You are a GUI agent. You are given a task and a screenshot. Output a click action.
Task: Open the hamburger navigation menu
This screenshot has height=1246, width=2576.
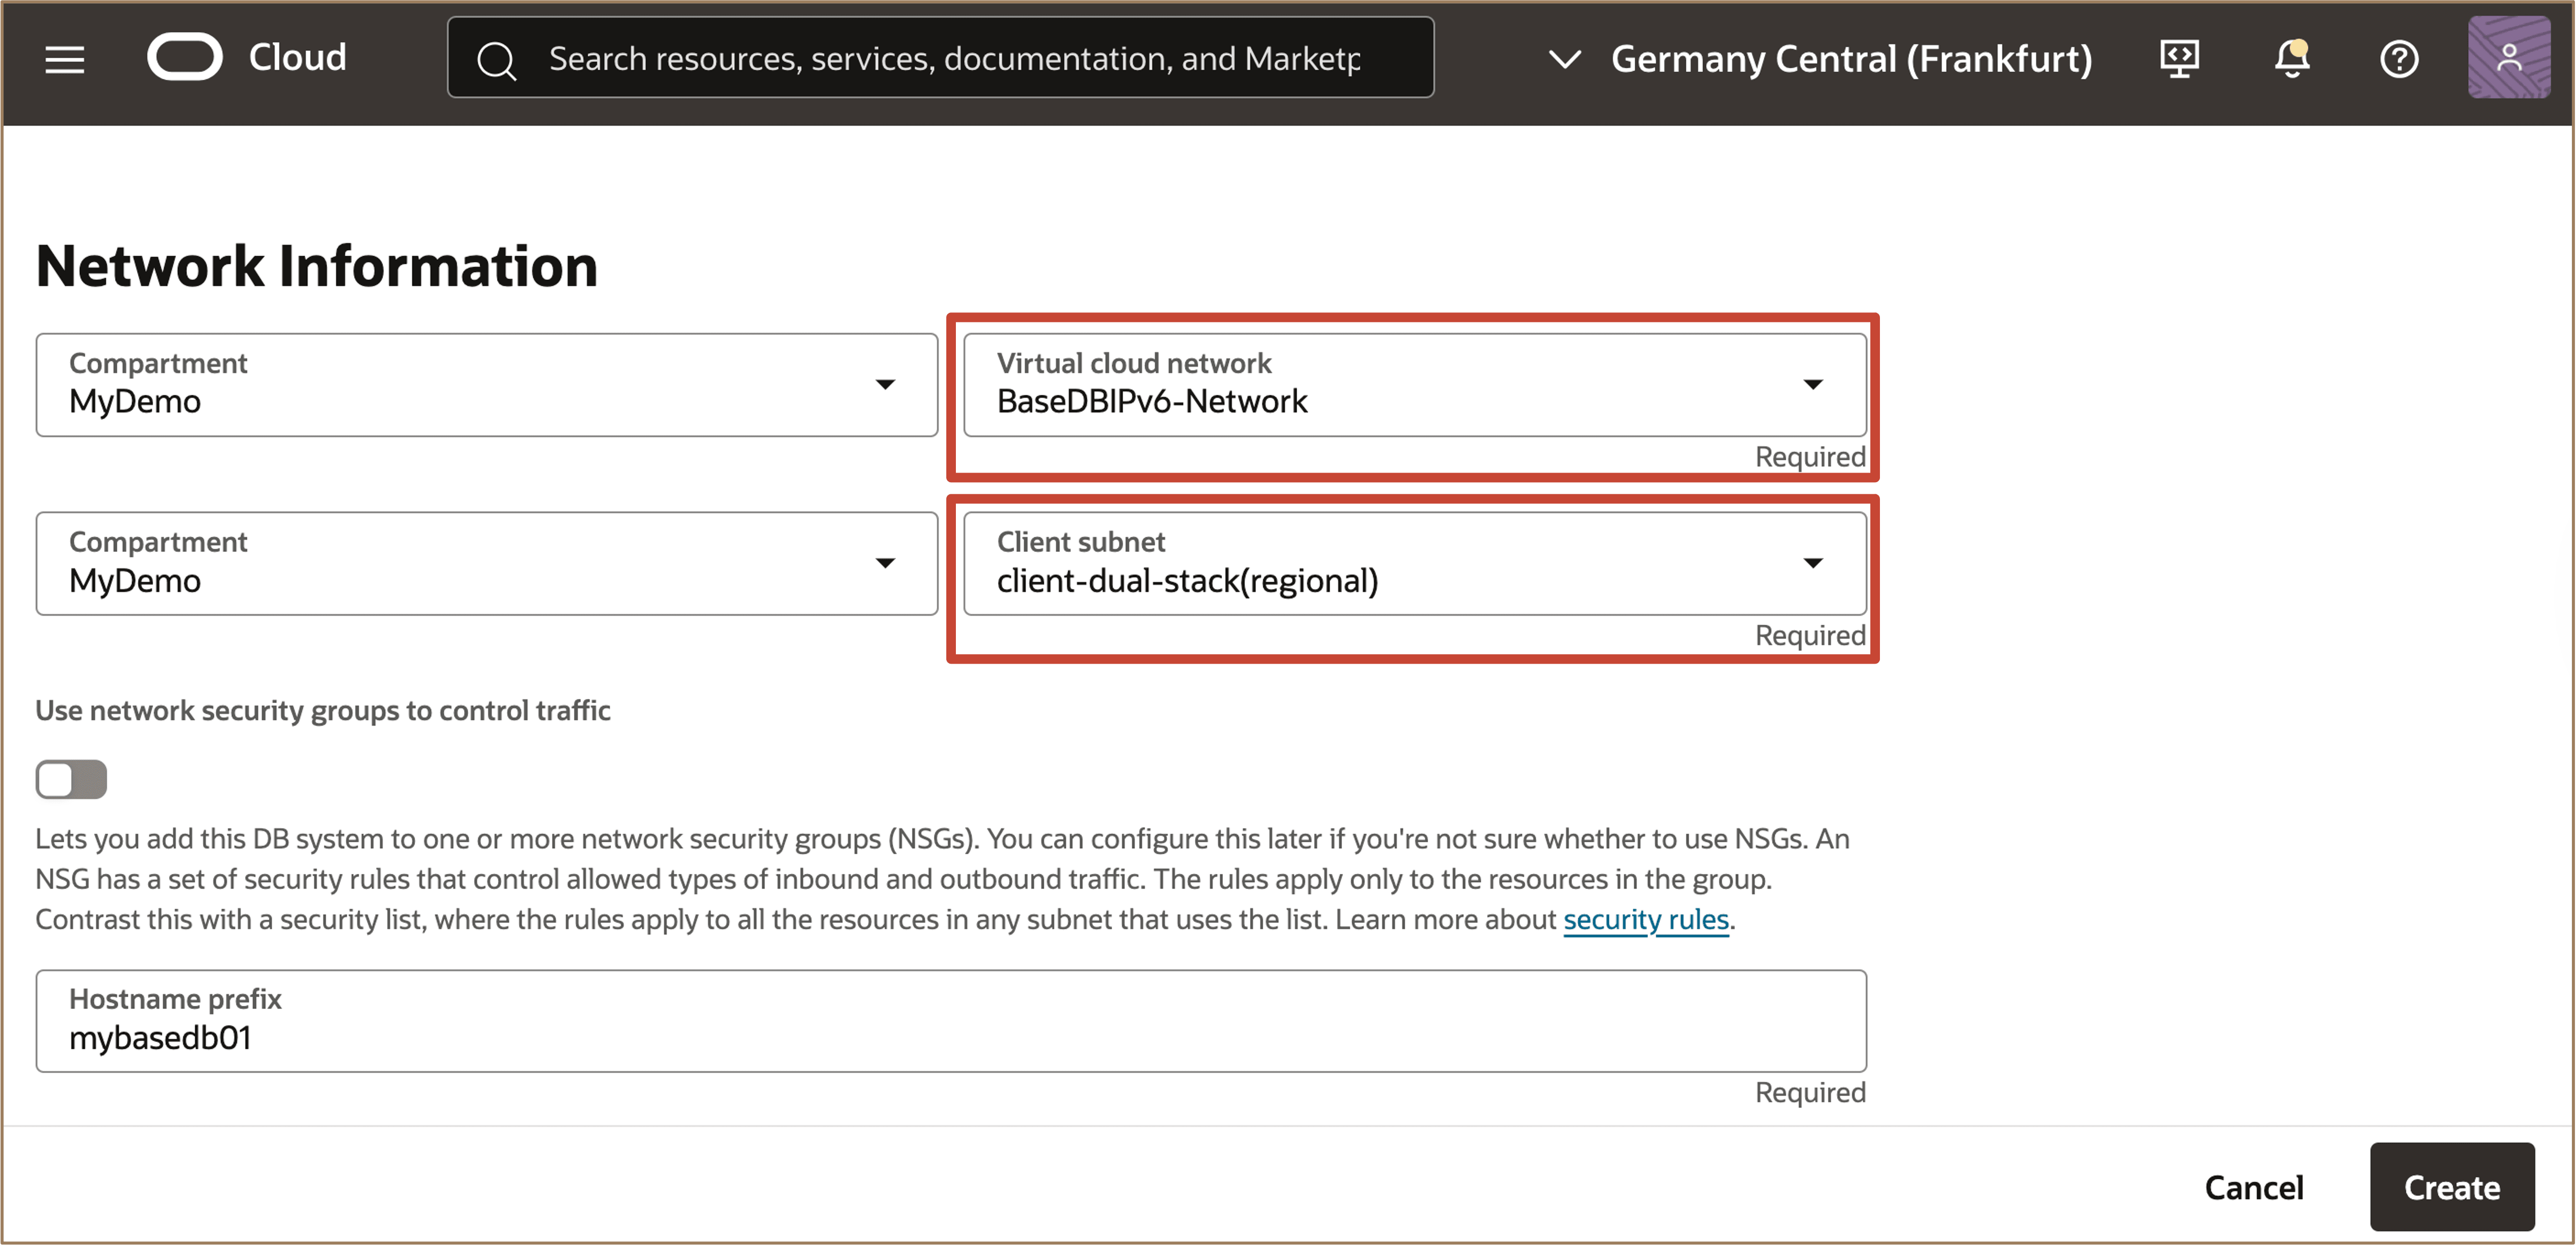click(65, 59)
